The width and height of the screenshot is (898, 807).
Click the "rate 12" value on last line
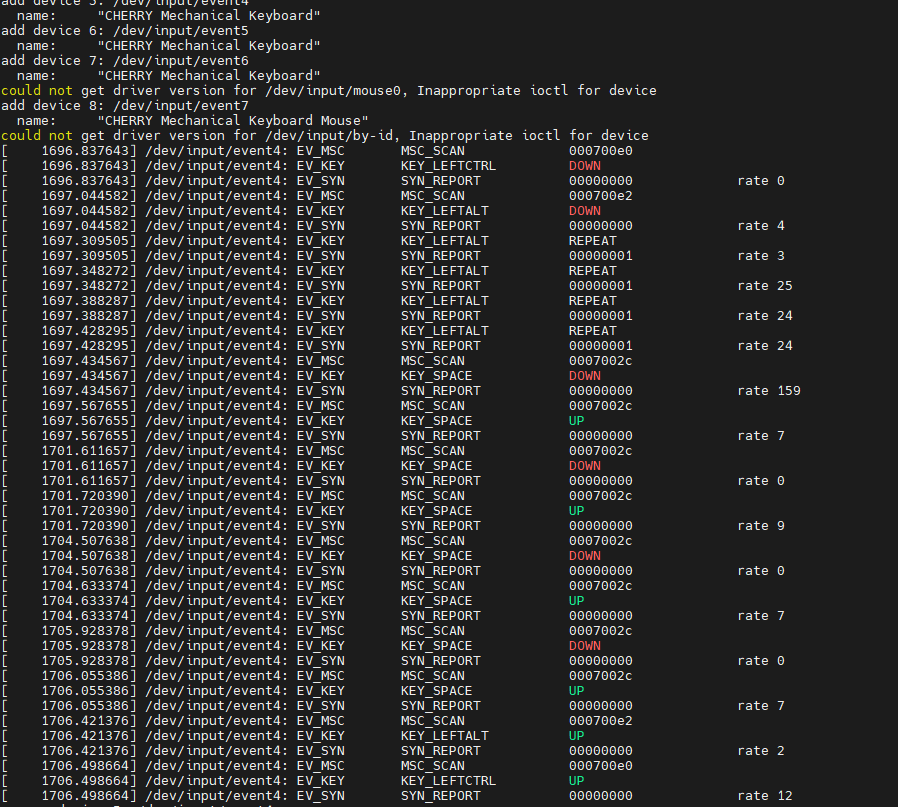click(x=765, y=796)
